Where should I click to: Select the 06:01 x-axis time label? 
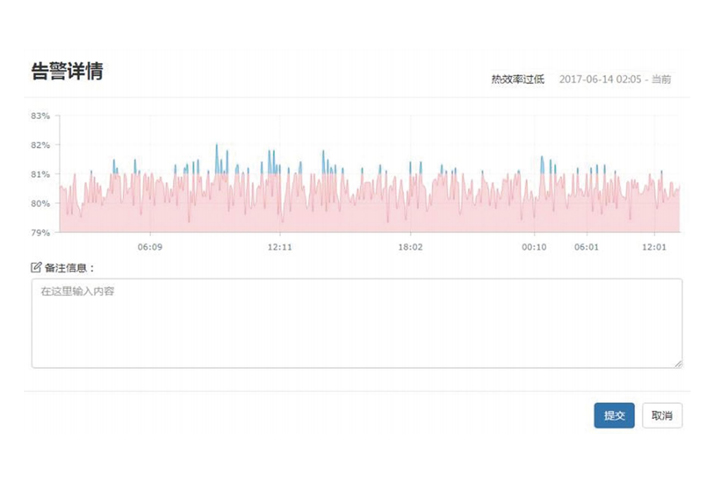pos(586,246)
